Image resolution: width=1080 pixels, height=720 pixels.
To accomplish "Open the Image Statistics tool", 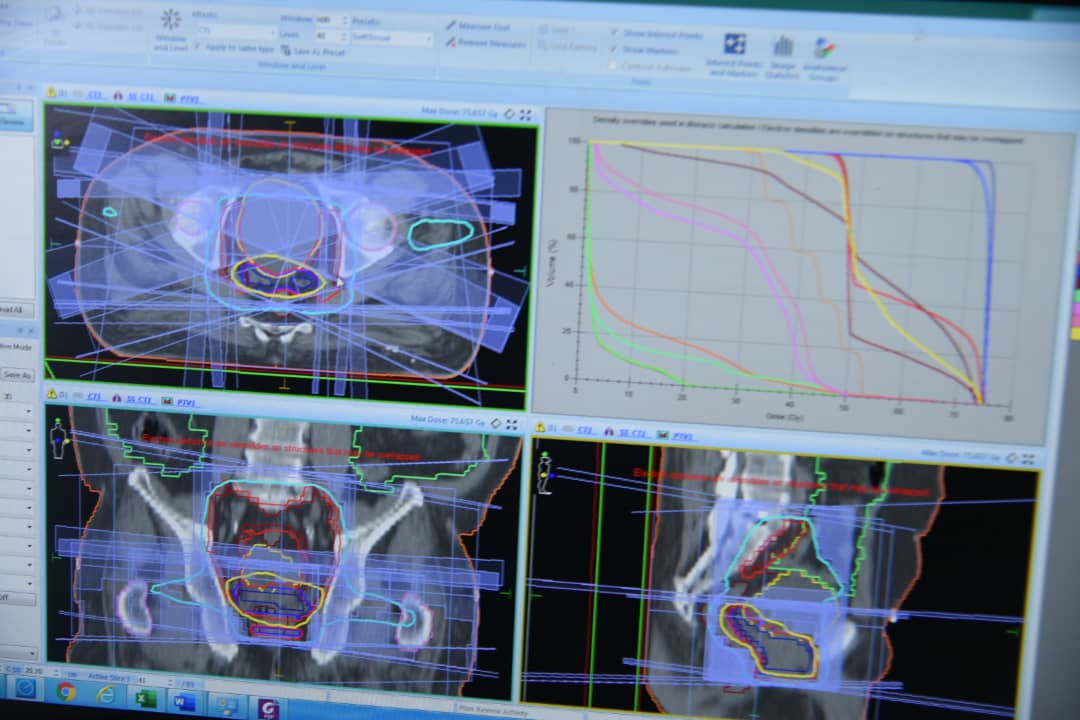I will coord(783,49).
